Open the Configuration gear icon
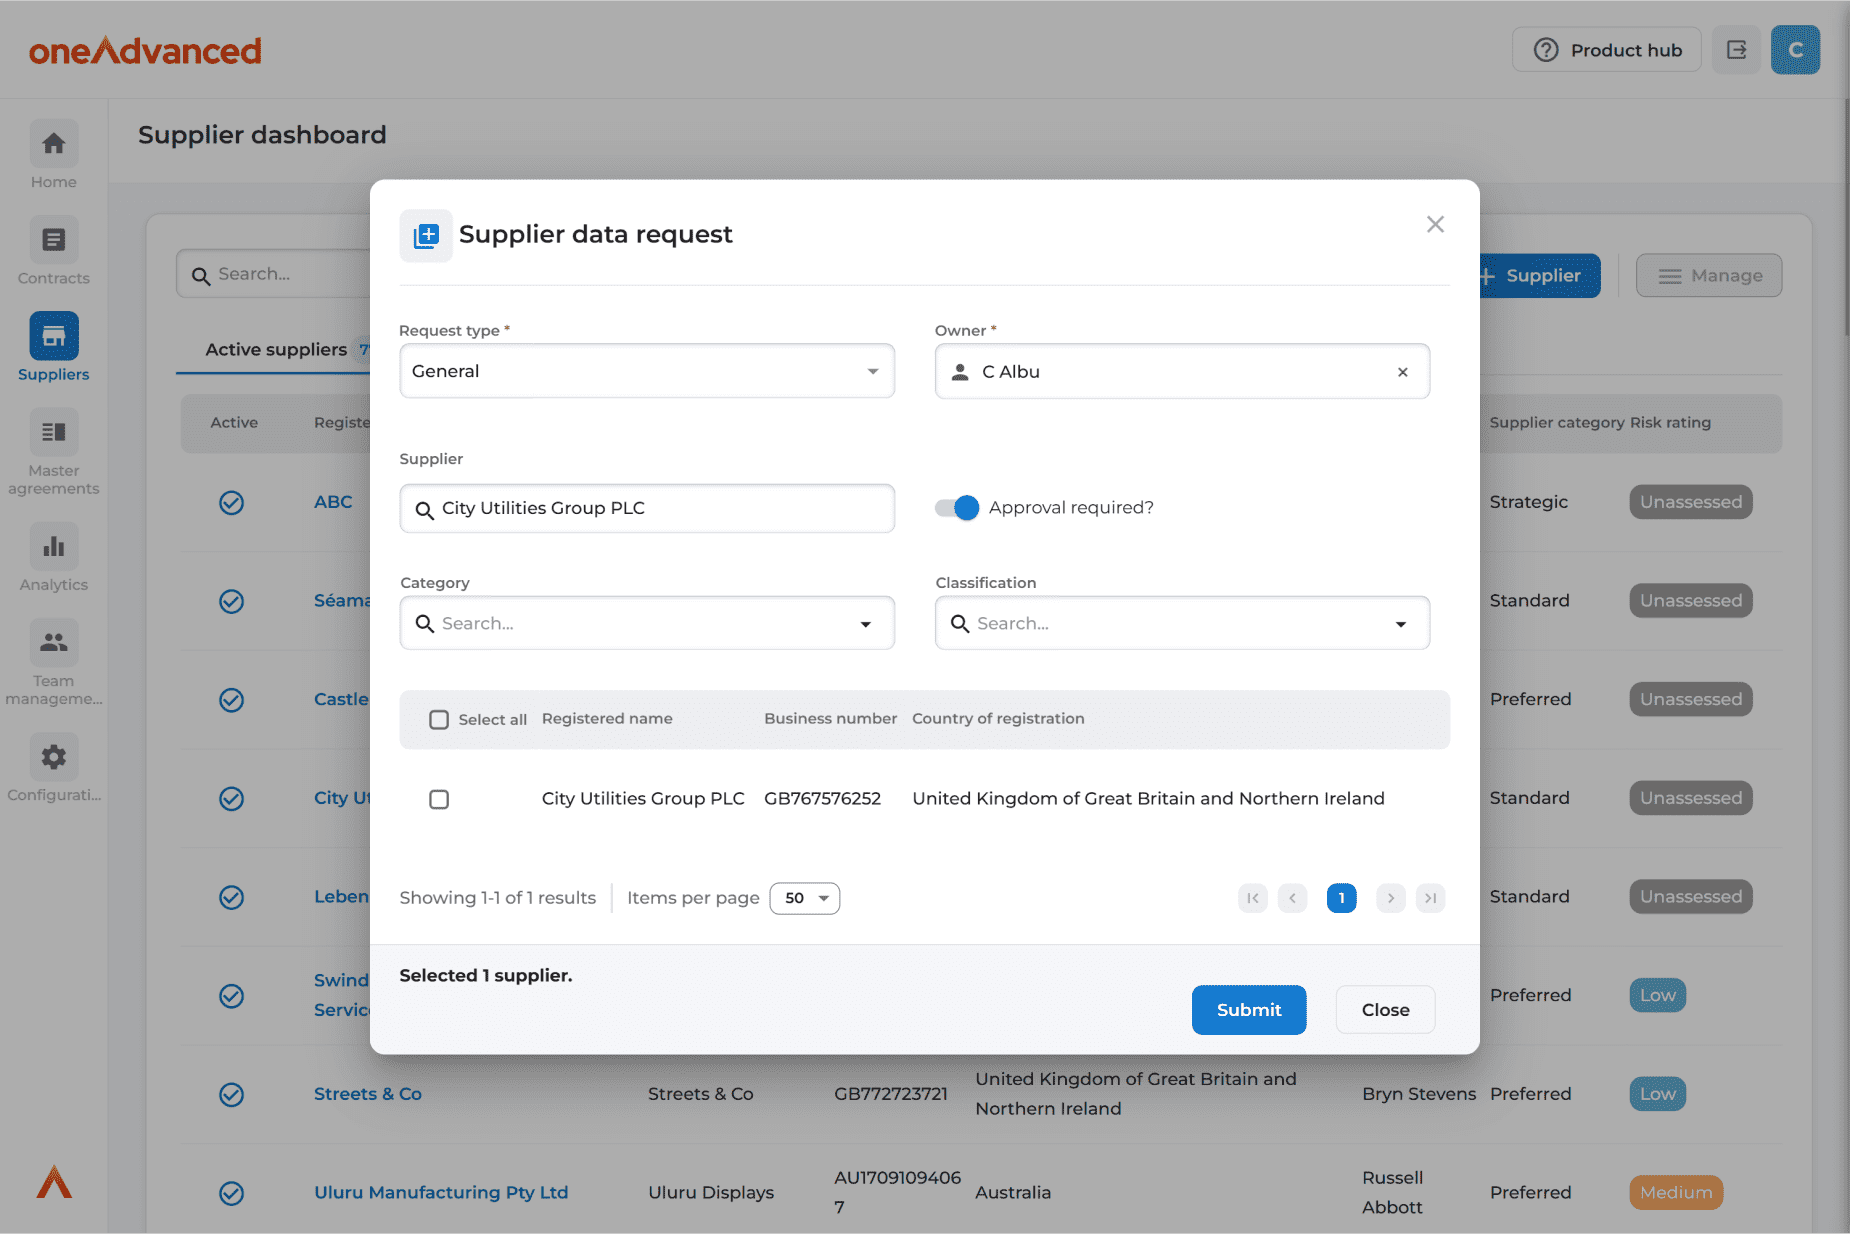Screen dimensions: 1850x1234 pyautogui.click(x=54, y=757)
